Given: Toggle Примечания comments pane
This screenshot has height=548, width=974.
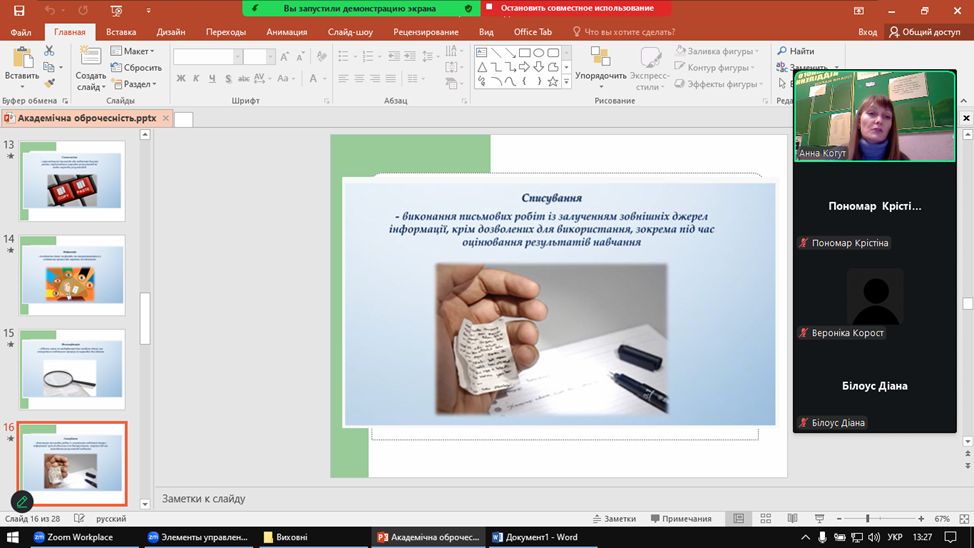Looking at the screenshot, I should (x=680, y=519).
